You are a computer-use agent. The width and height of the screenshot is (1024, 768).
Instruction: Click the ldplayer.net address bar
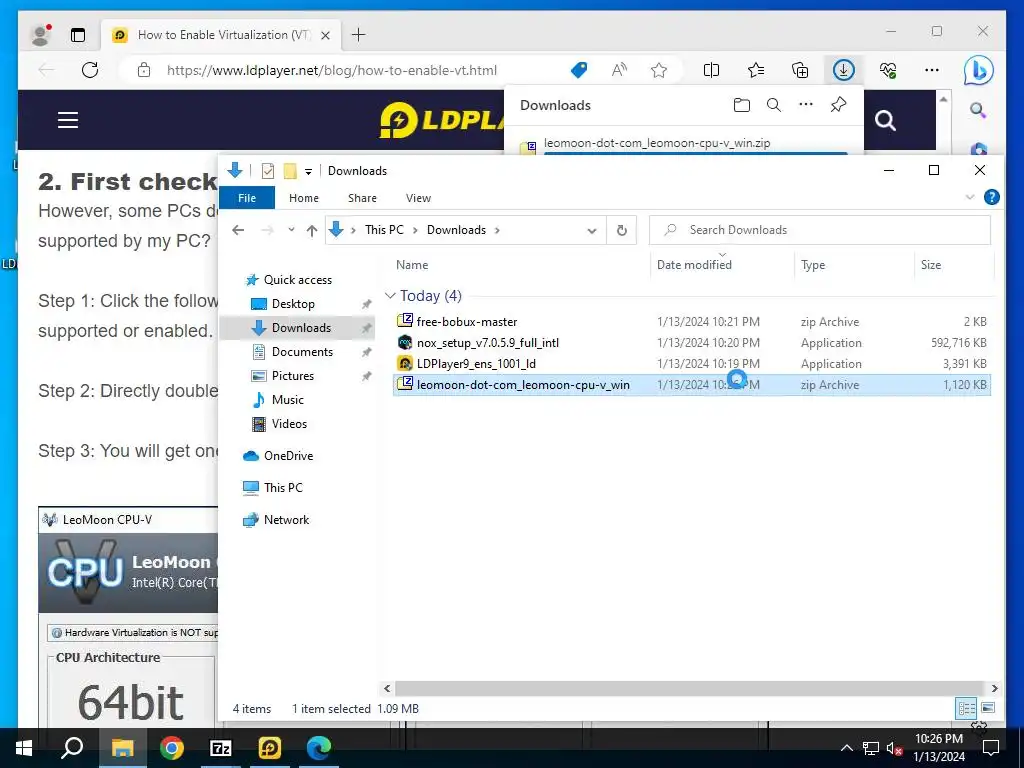[x=332, y=70]
